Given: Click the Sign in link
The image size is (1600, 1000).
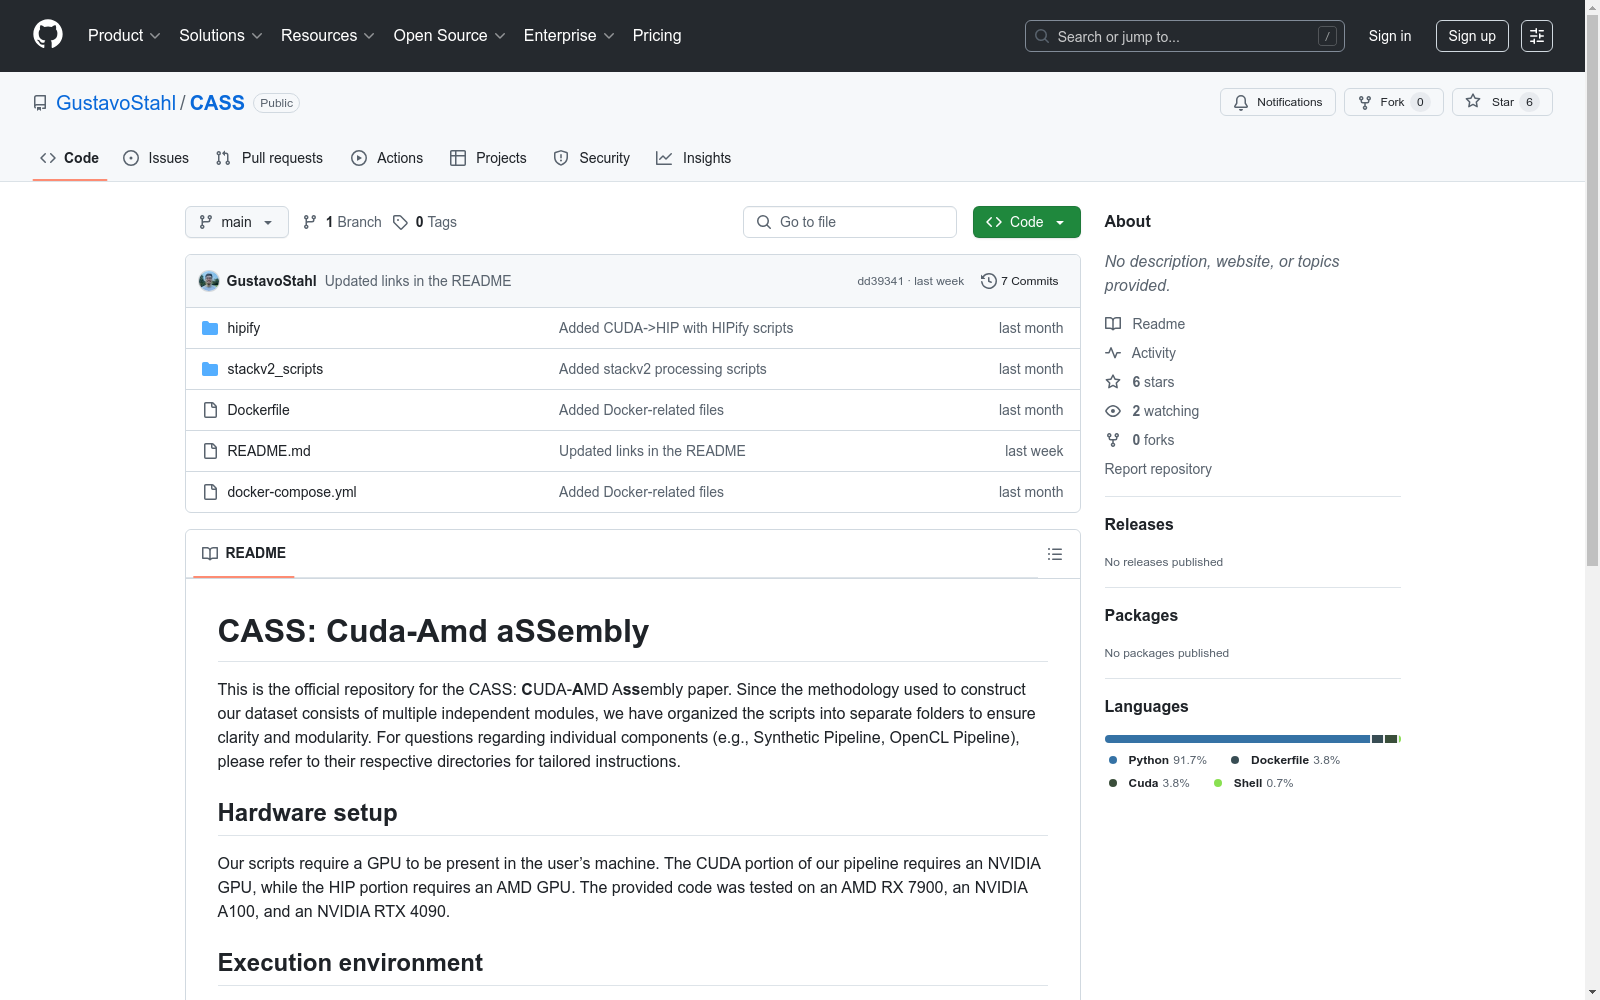Looking at the screenshot, I should [x=1390, y=36].
